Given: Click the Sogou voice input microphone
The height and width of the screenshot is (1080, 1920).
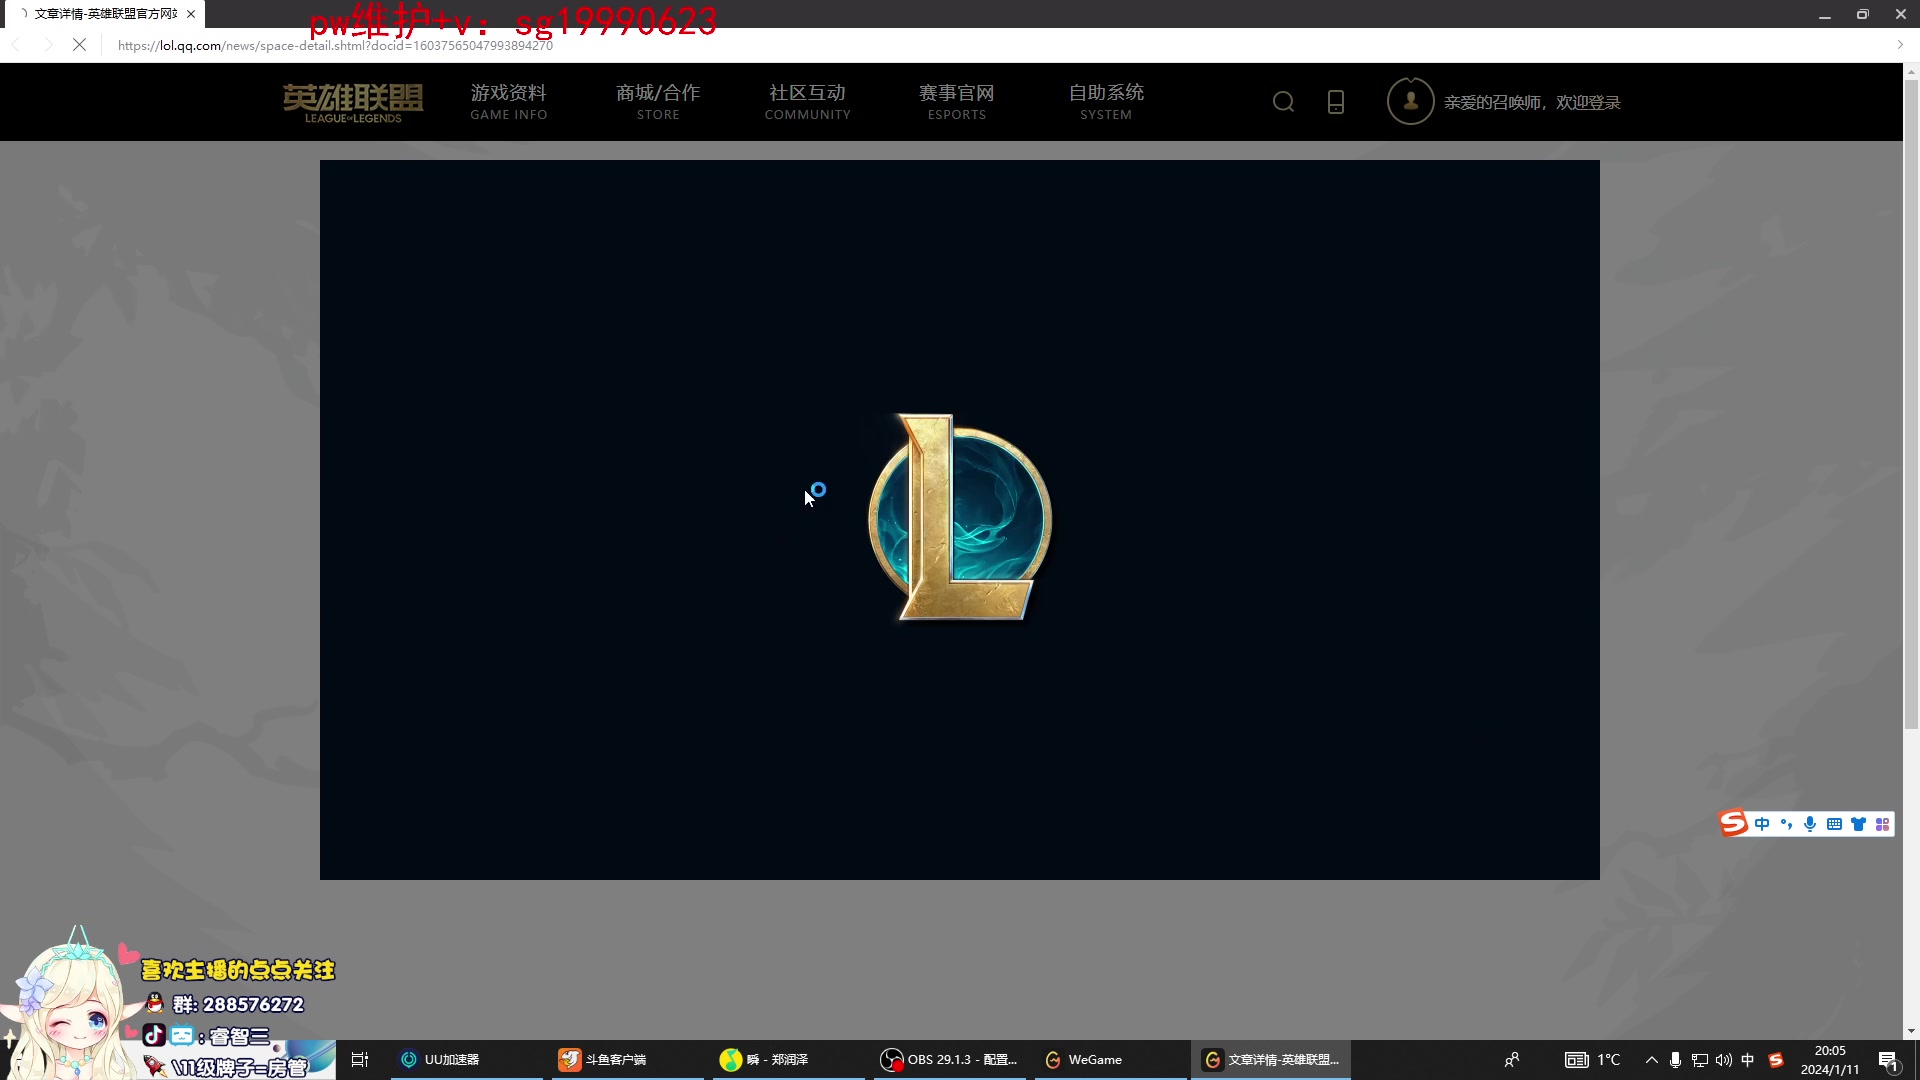Looking at the screenshot, I should click(x=1810, y=824).
